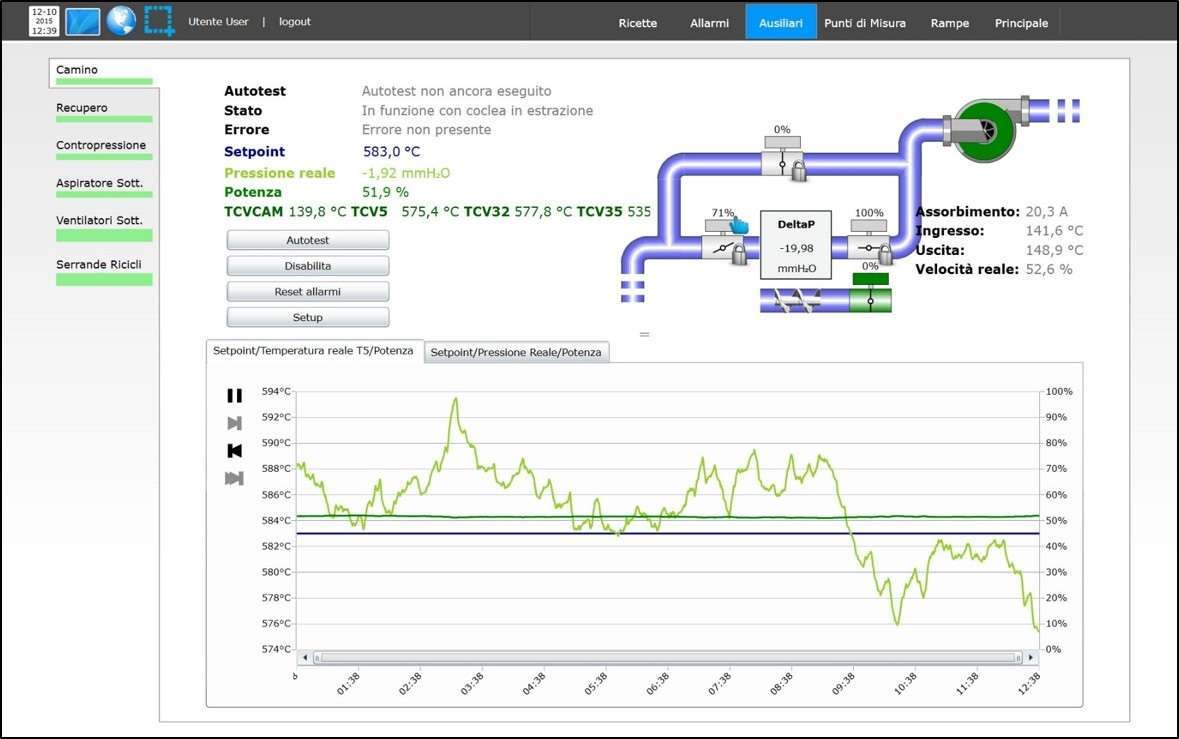Click the blue desktop screen icon

coord(83,21)
